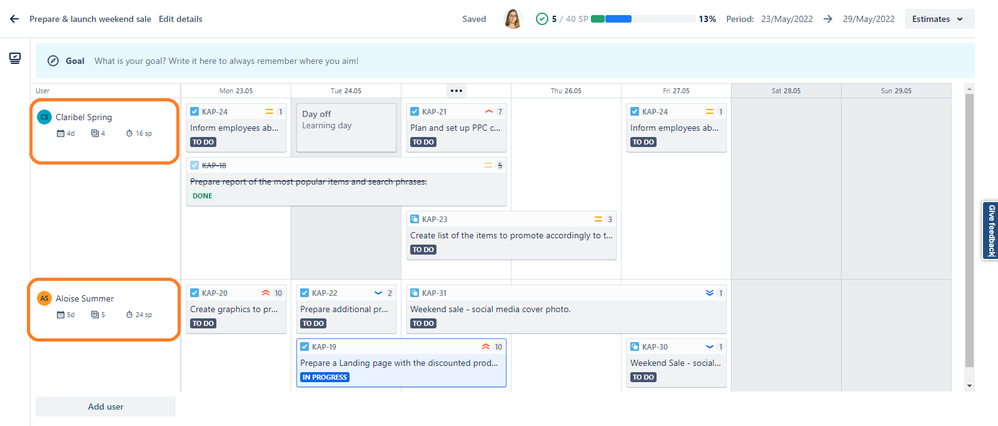Screen dimensions: 998x426
Task: Click TO DO status on KAP-23 card
Action: coord(423,250)
